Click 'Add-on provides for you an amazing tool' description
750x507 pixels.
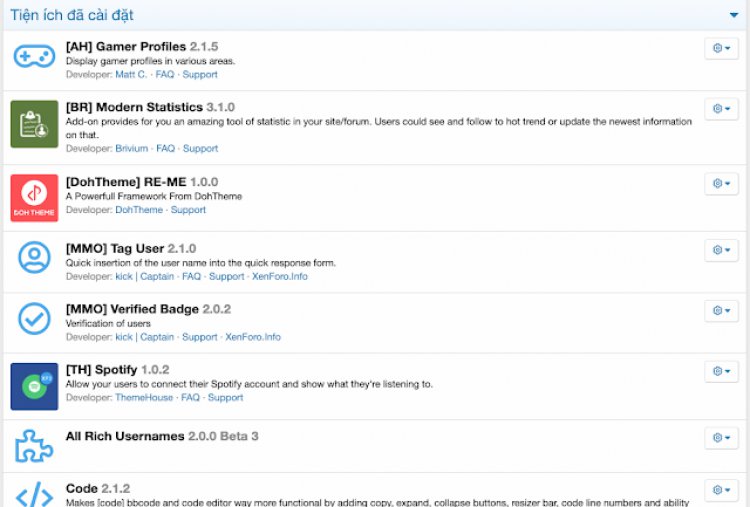pyautogui.click(x=378, y=128)
